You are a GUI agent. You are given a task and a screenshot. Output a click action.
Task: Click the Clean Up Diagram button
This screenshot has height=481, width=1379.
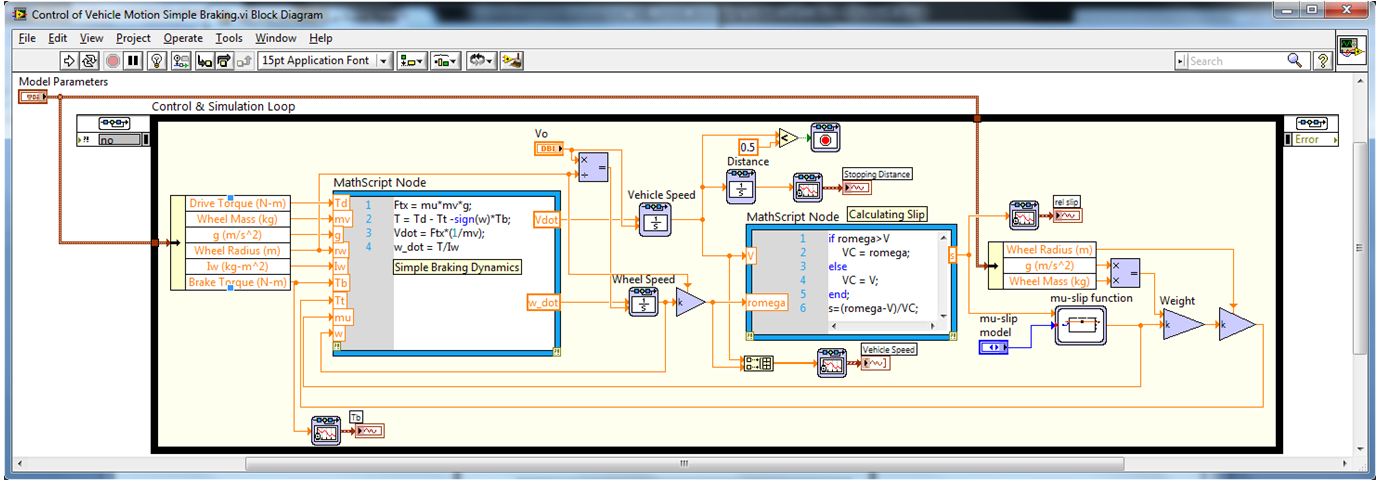512,61
